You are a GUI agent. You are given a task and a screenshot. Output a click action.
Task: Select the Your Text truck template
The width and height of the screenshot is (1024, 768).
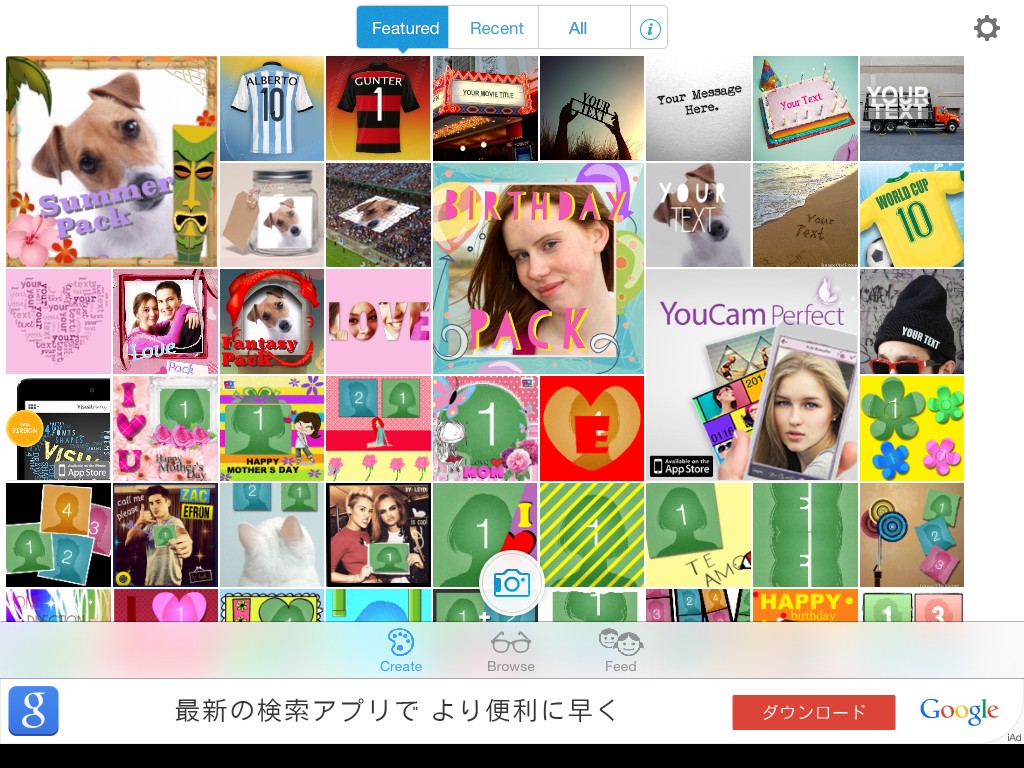point(912,108)
